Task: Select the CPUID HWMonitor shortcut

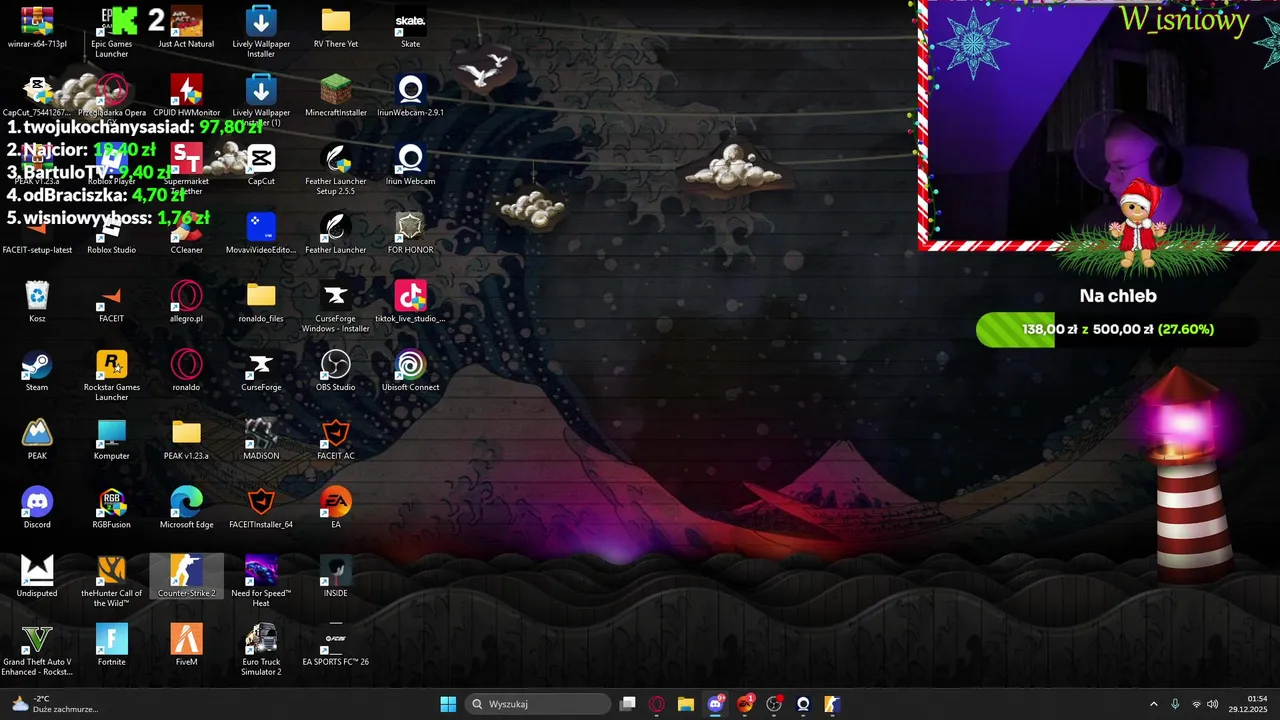Action: click(186, 96)
